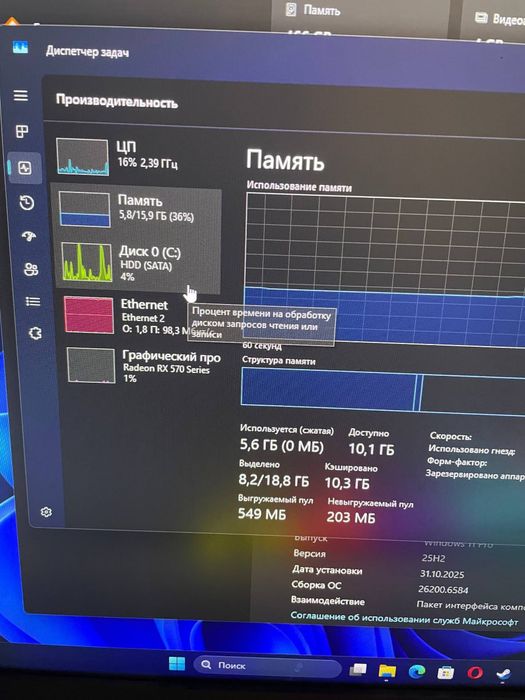Open the Details list icon in sidebar
Screen dimensions: 525x700
(x=33, y=302)
